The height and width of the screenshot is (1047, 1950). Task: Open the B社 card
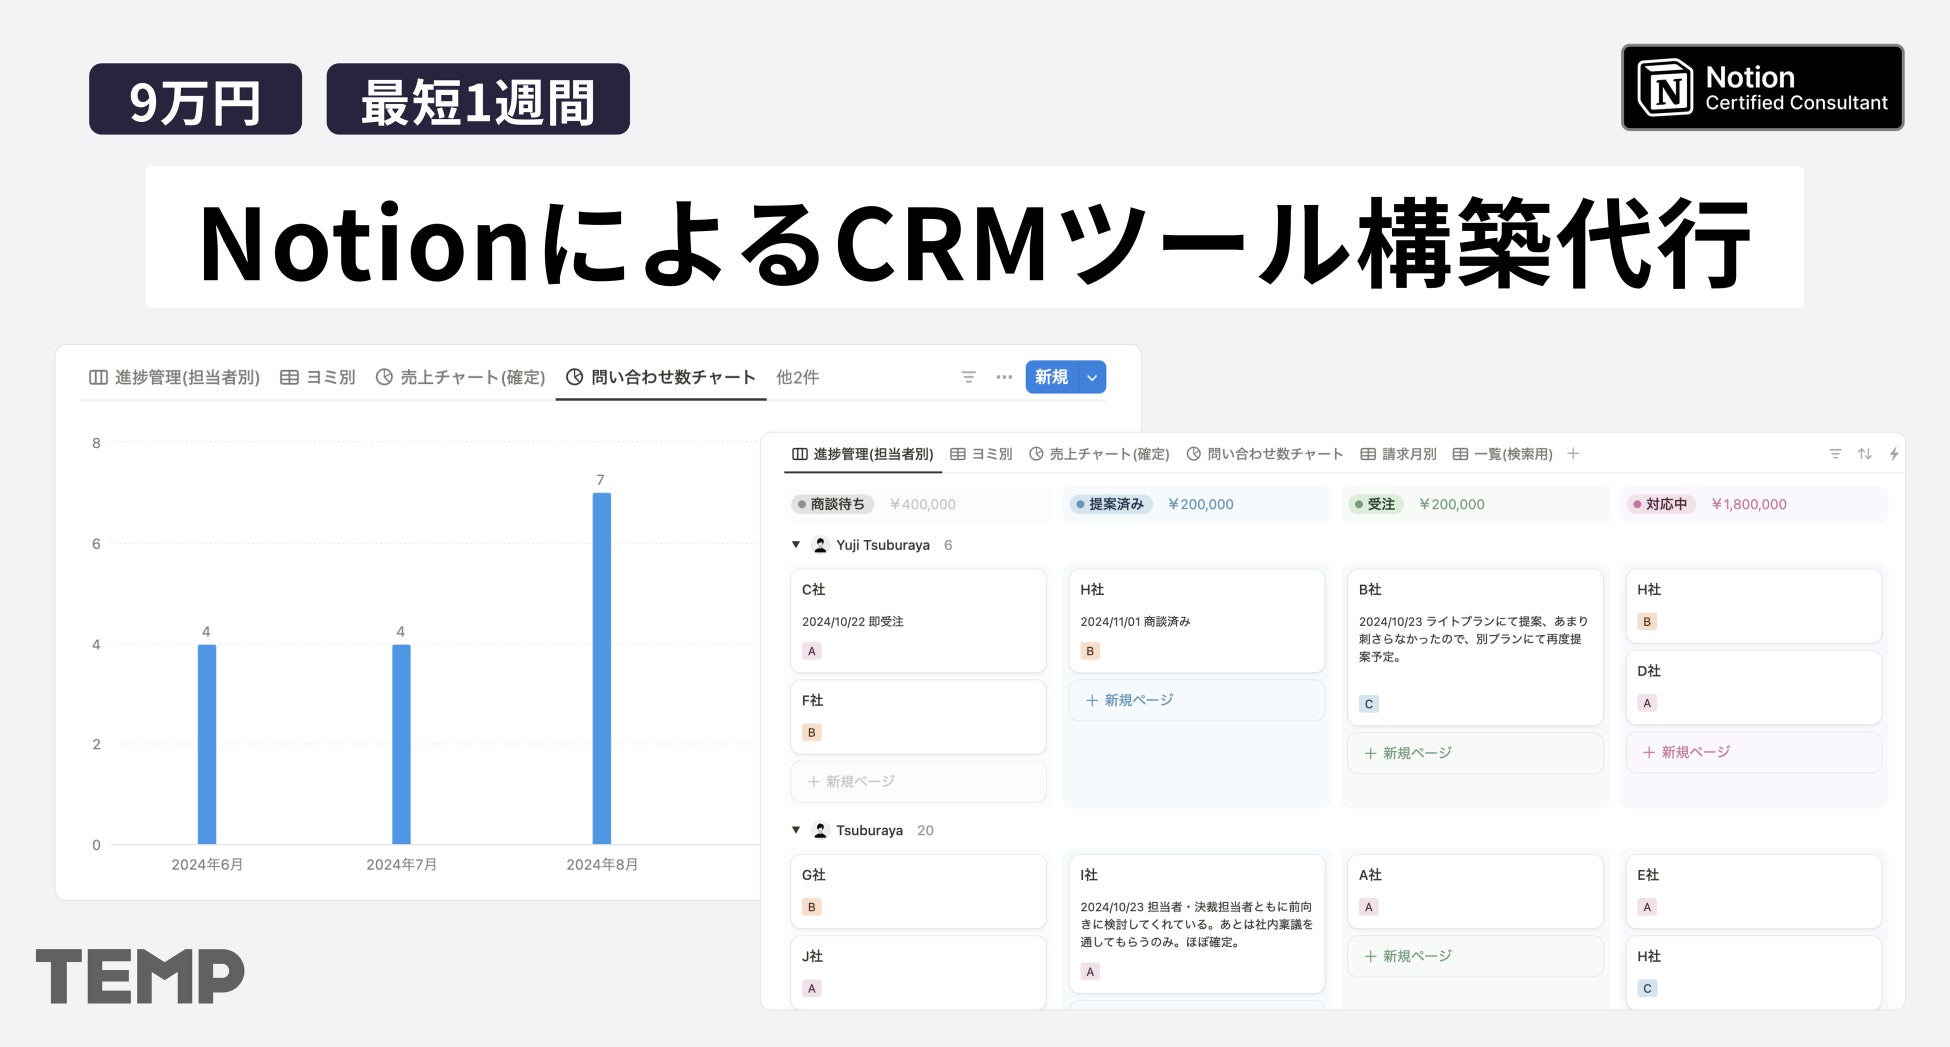pos(1475,647)
